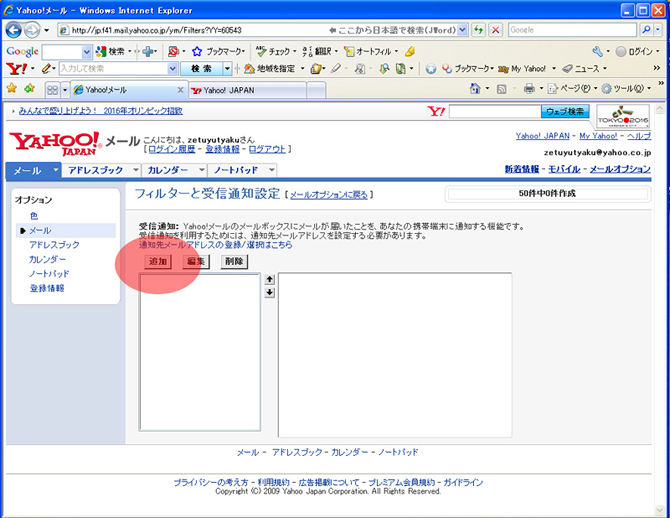Click the browser Forward arrow button

click(x=31, y=30)
